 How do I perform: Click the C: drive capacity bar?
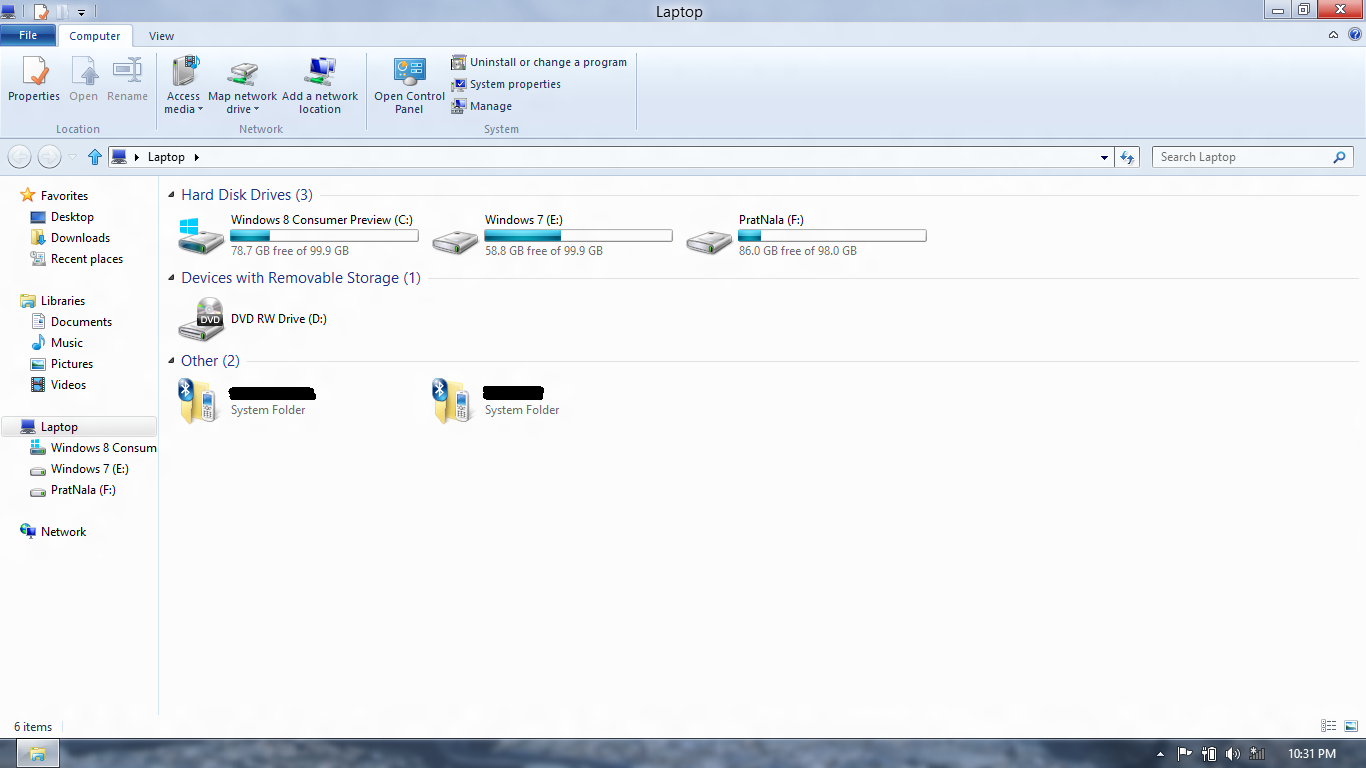coord(324,236)
